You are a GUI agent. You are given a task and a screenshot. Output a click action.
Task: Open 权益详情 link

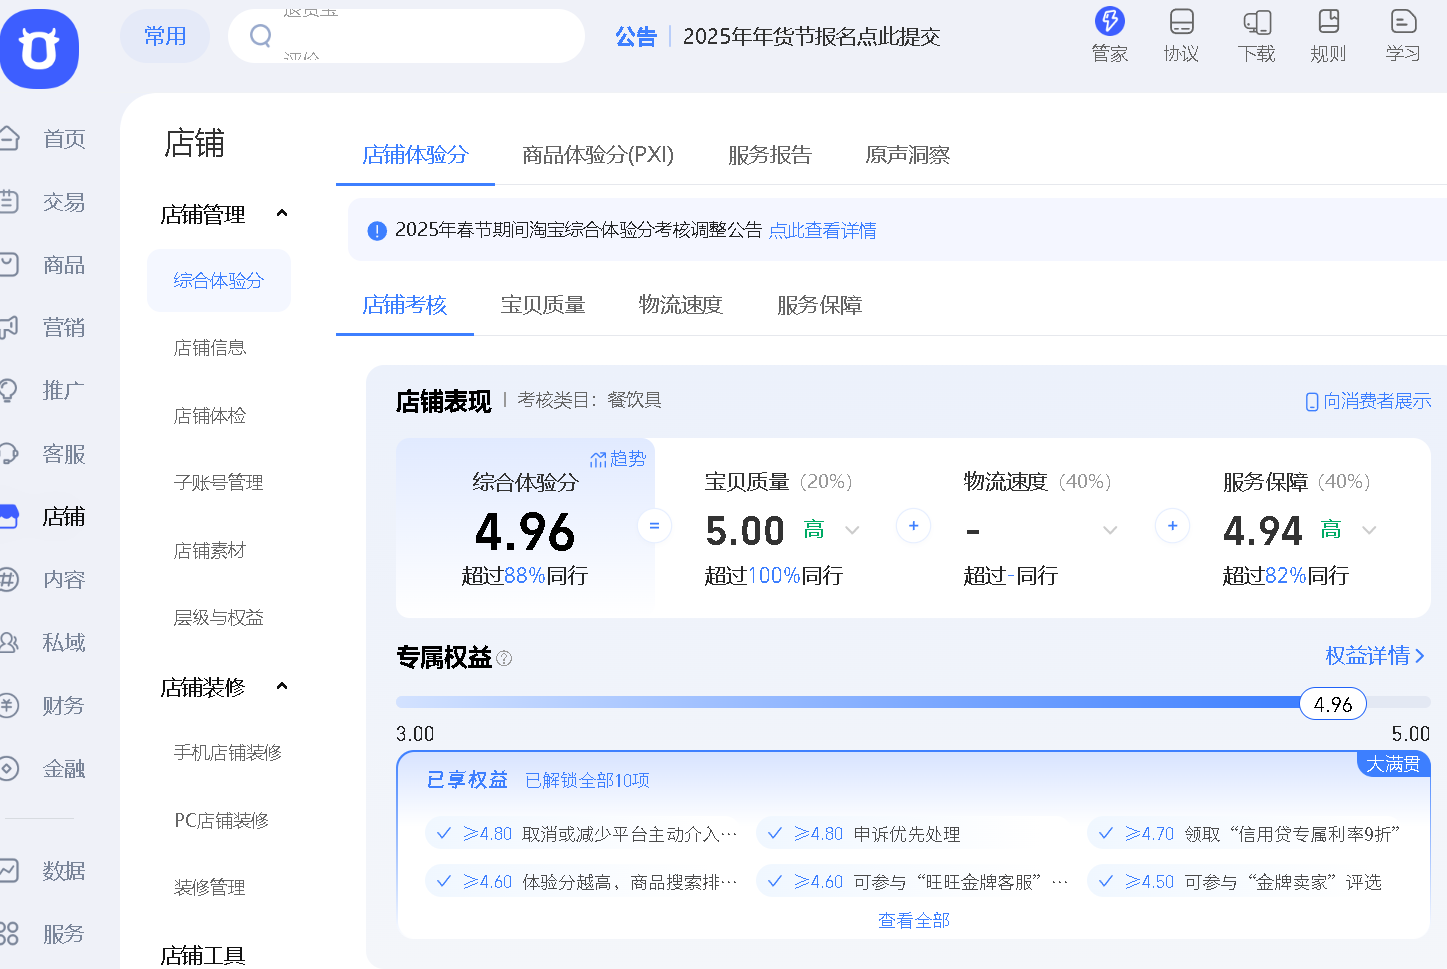tap(1375, 656)
